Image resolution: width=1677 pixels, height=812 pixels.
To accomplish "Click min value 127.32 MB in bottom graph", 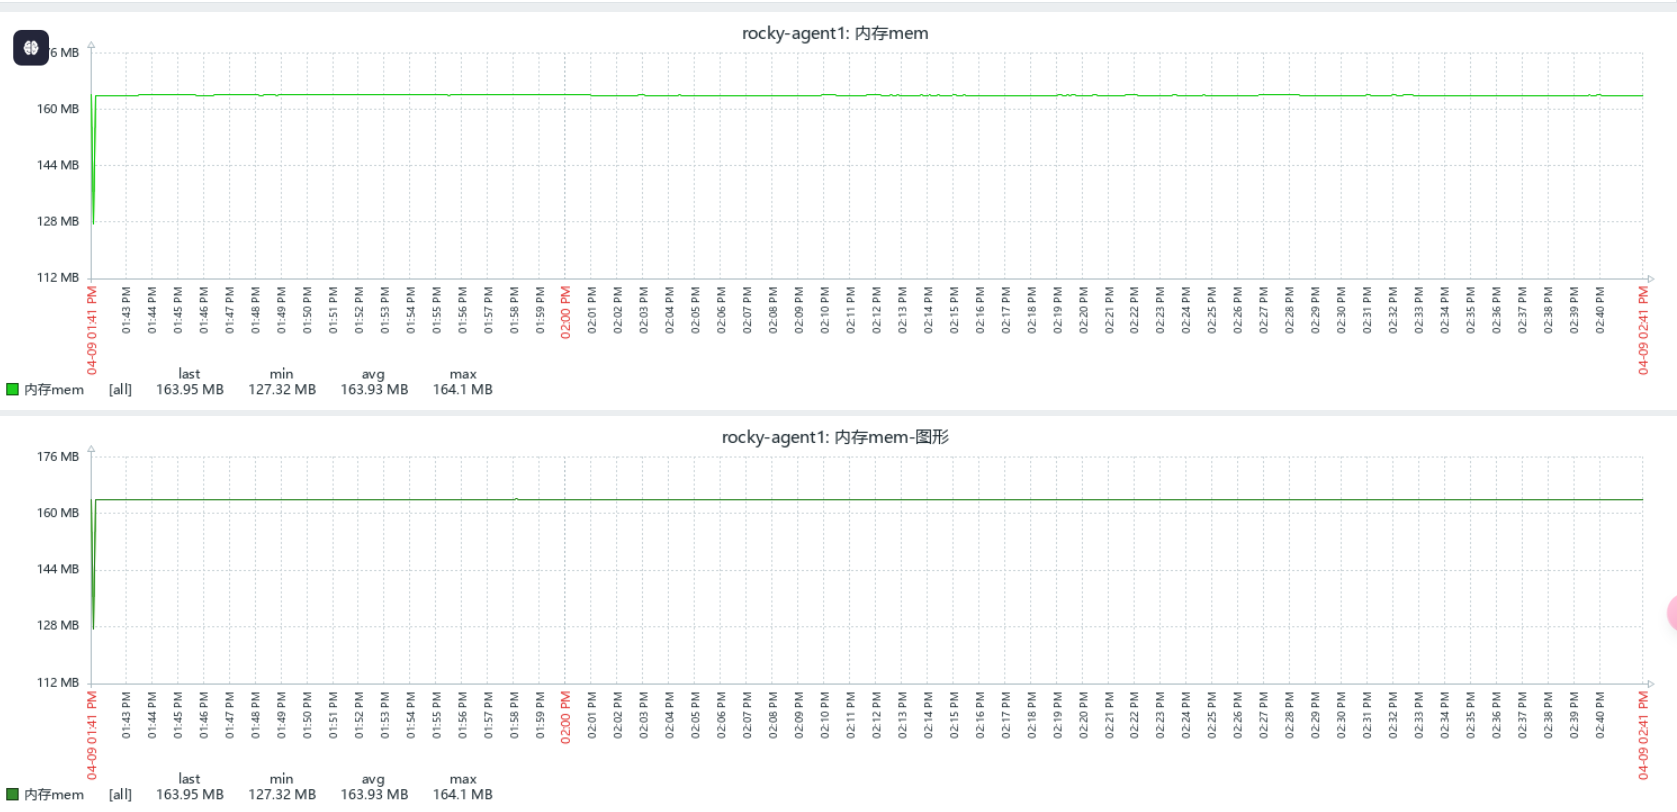I will (x=282, y=794).
